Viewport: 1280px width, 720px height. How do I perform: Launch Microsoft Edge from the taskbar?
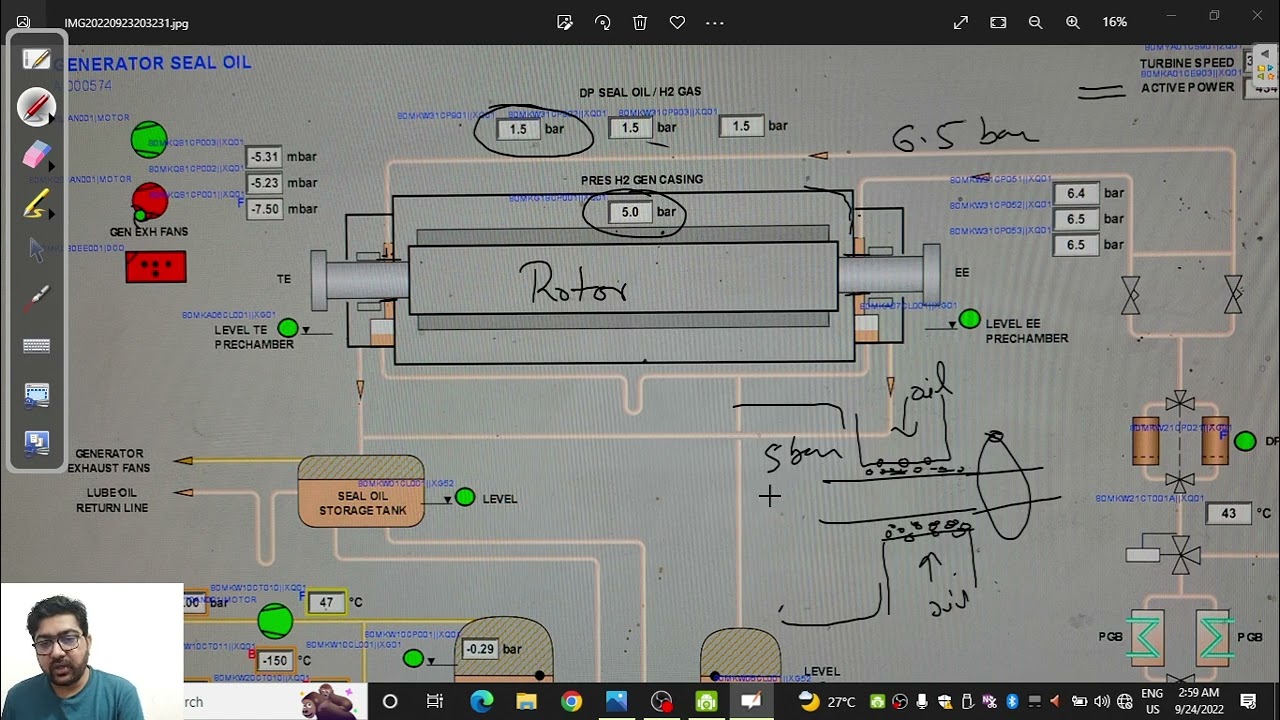coord(481,701)
